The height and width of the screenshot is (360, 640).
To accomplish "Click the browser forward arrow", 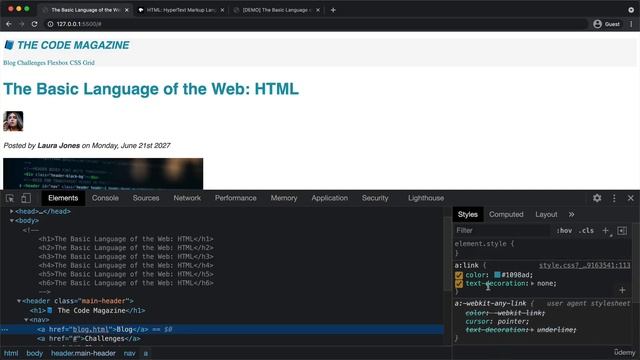I will [x=22, y=24].
